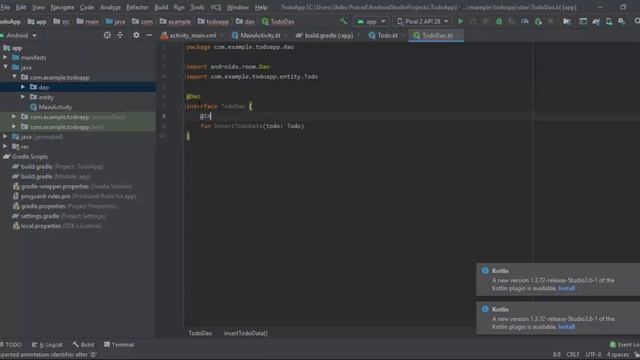
Task: Open Project panel gear settings
Action: click(136, 36)
